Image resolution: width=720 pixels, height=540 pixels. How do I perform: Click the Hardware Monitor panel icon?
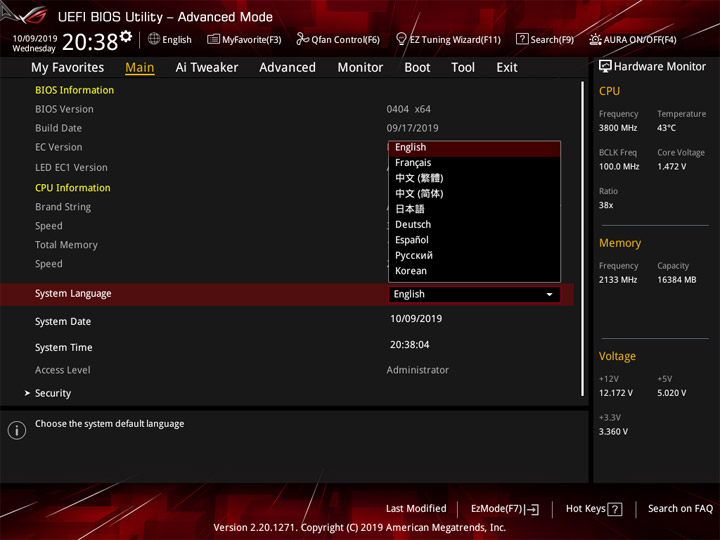click(605, 67)
